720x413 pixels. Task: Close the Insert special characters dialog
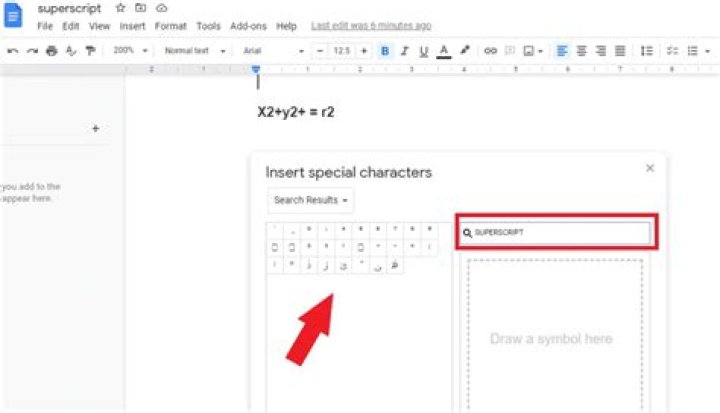[x=650, y=168]
